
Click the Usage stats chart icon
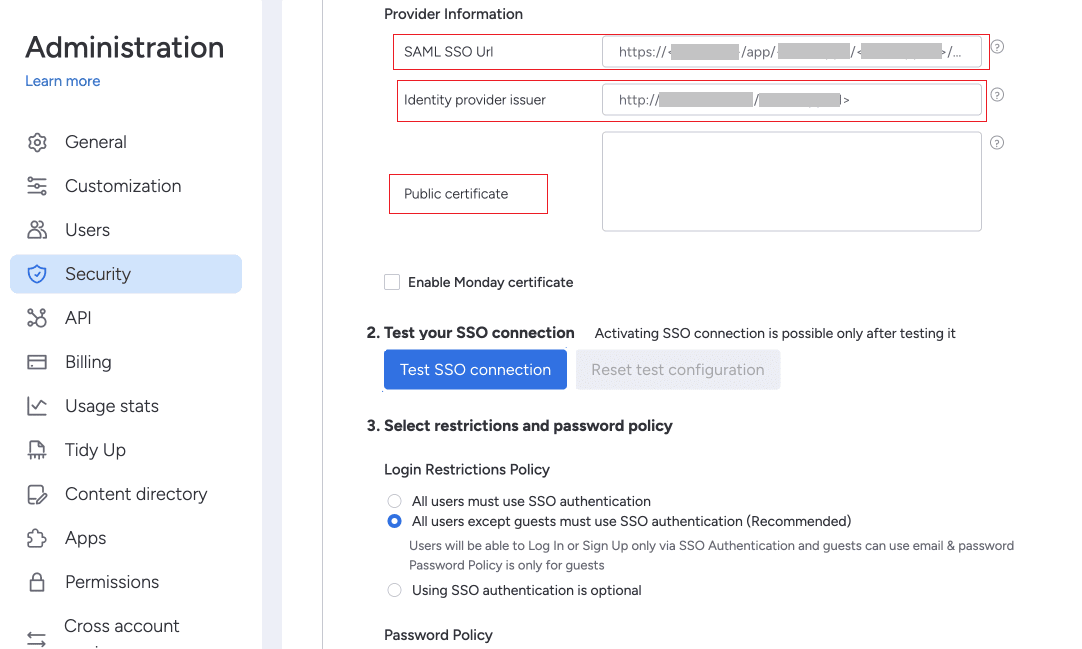point(37,406)
